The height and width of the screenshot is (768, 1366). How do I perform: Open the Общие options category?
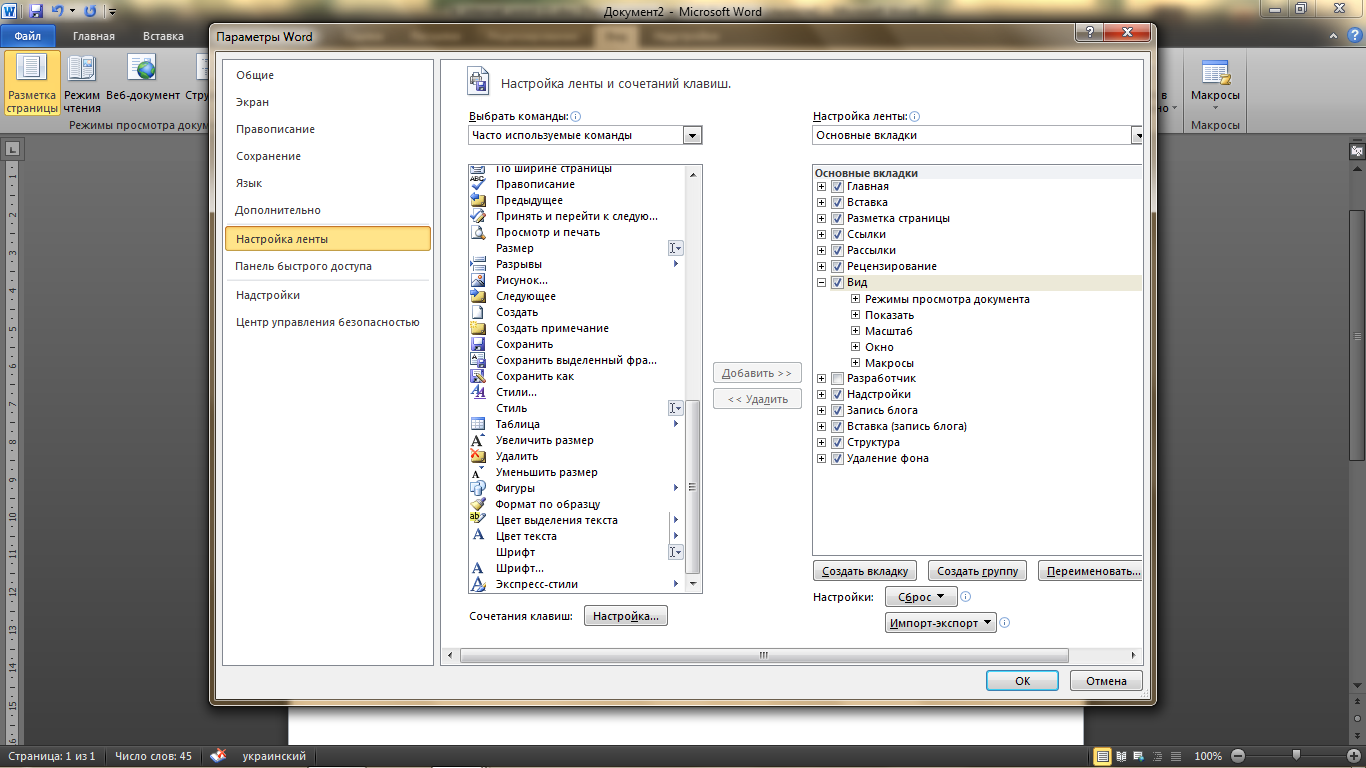coord(328,75)
